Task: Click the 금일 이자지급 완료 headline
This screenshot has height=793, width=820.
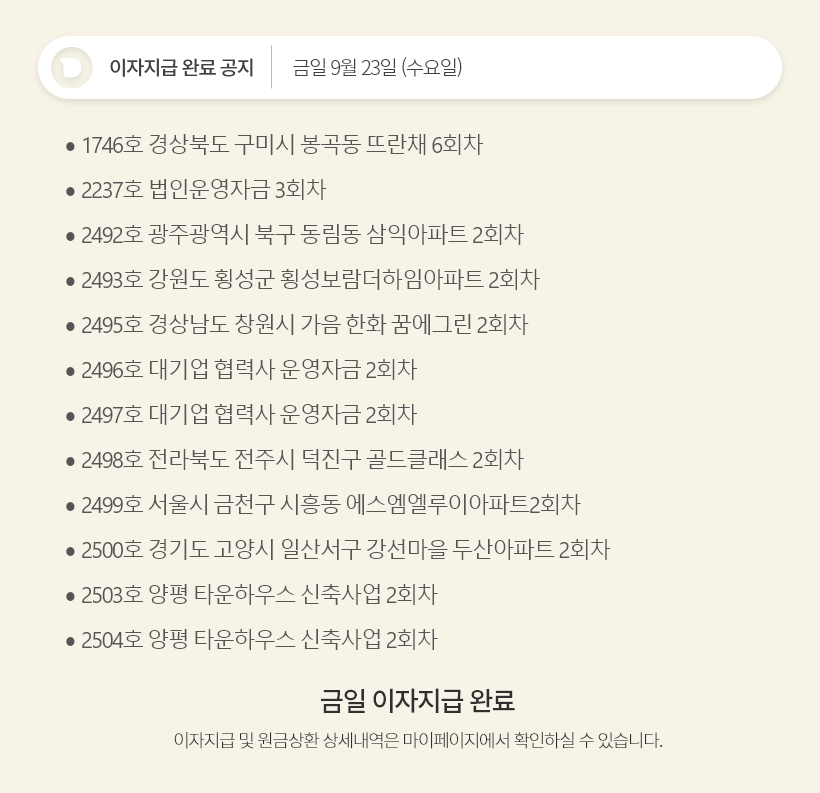Action: pos(418,701)
